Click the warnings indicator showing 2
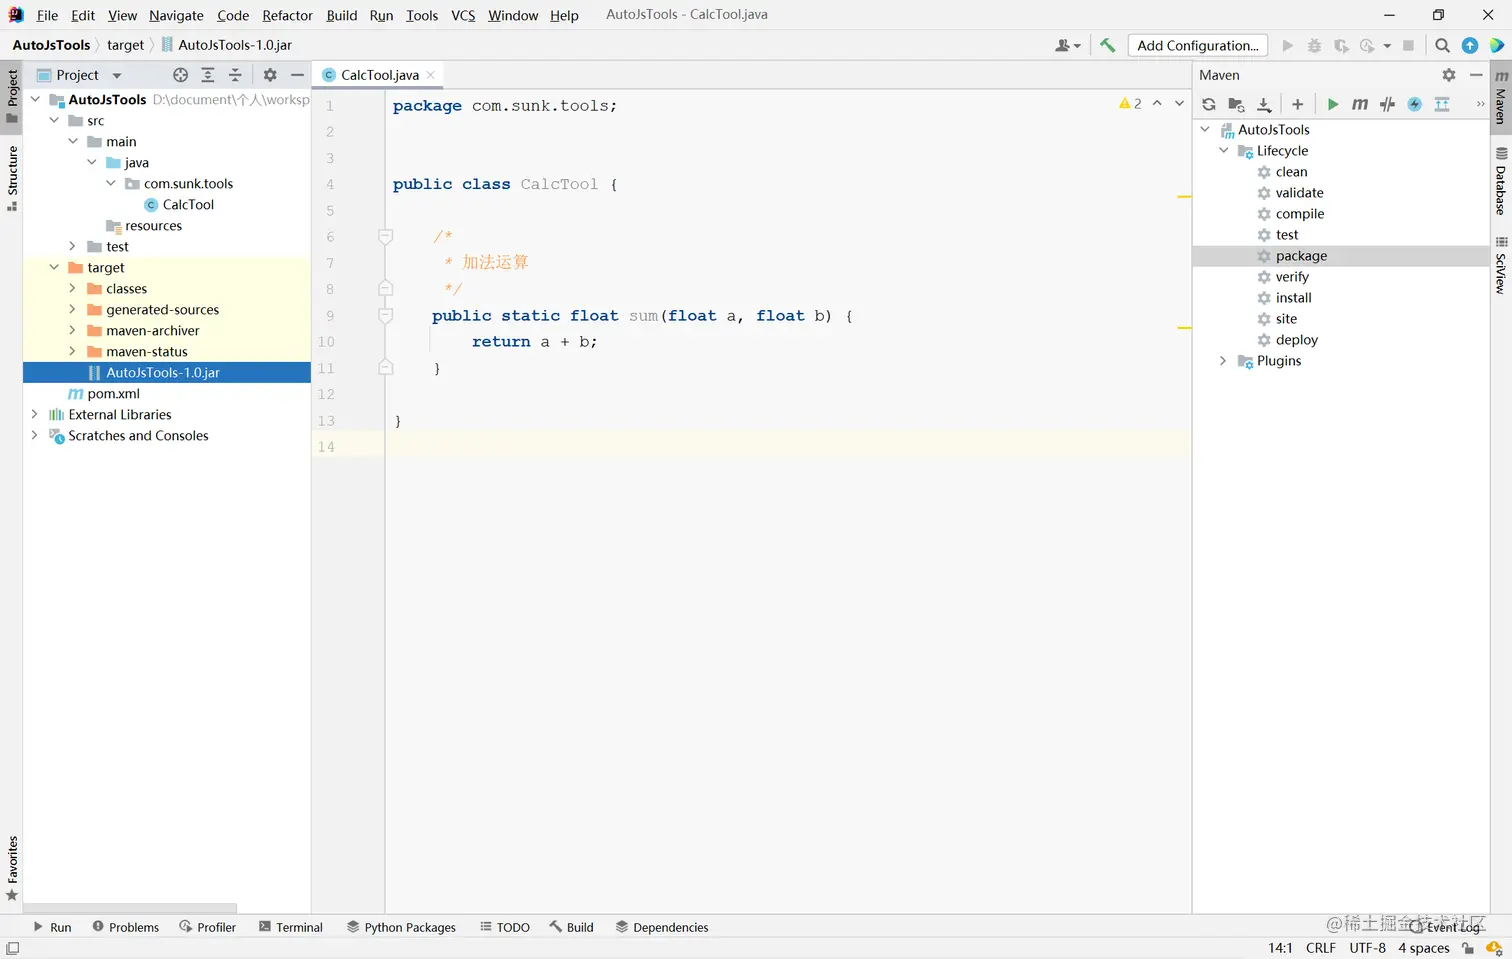Screen dimensions: 1512x959 tap(1130, 103)
